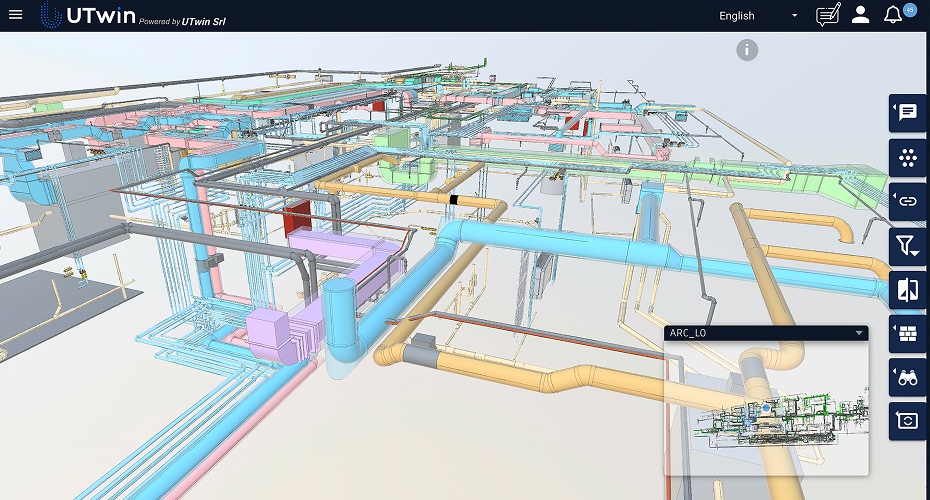Viewport: 930px width, 500px height.
Task: Open the notifications bell
Action: 892,16
